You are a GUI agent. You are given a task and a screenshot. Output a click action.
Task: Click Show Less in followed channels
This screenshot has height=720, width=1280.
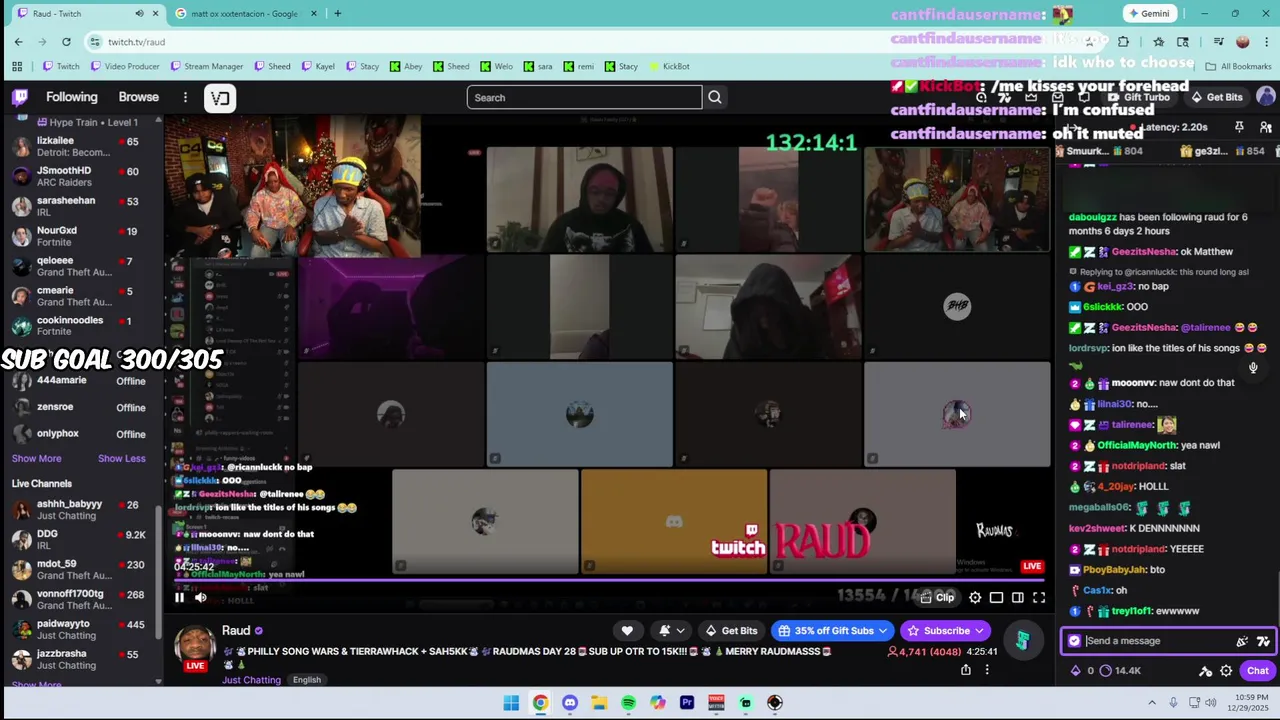(x=121, y=458)
